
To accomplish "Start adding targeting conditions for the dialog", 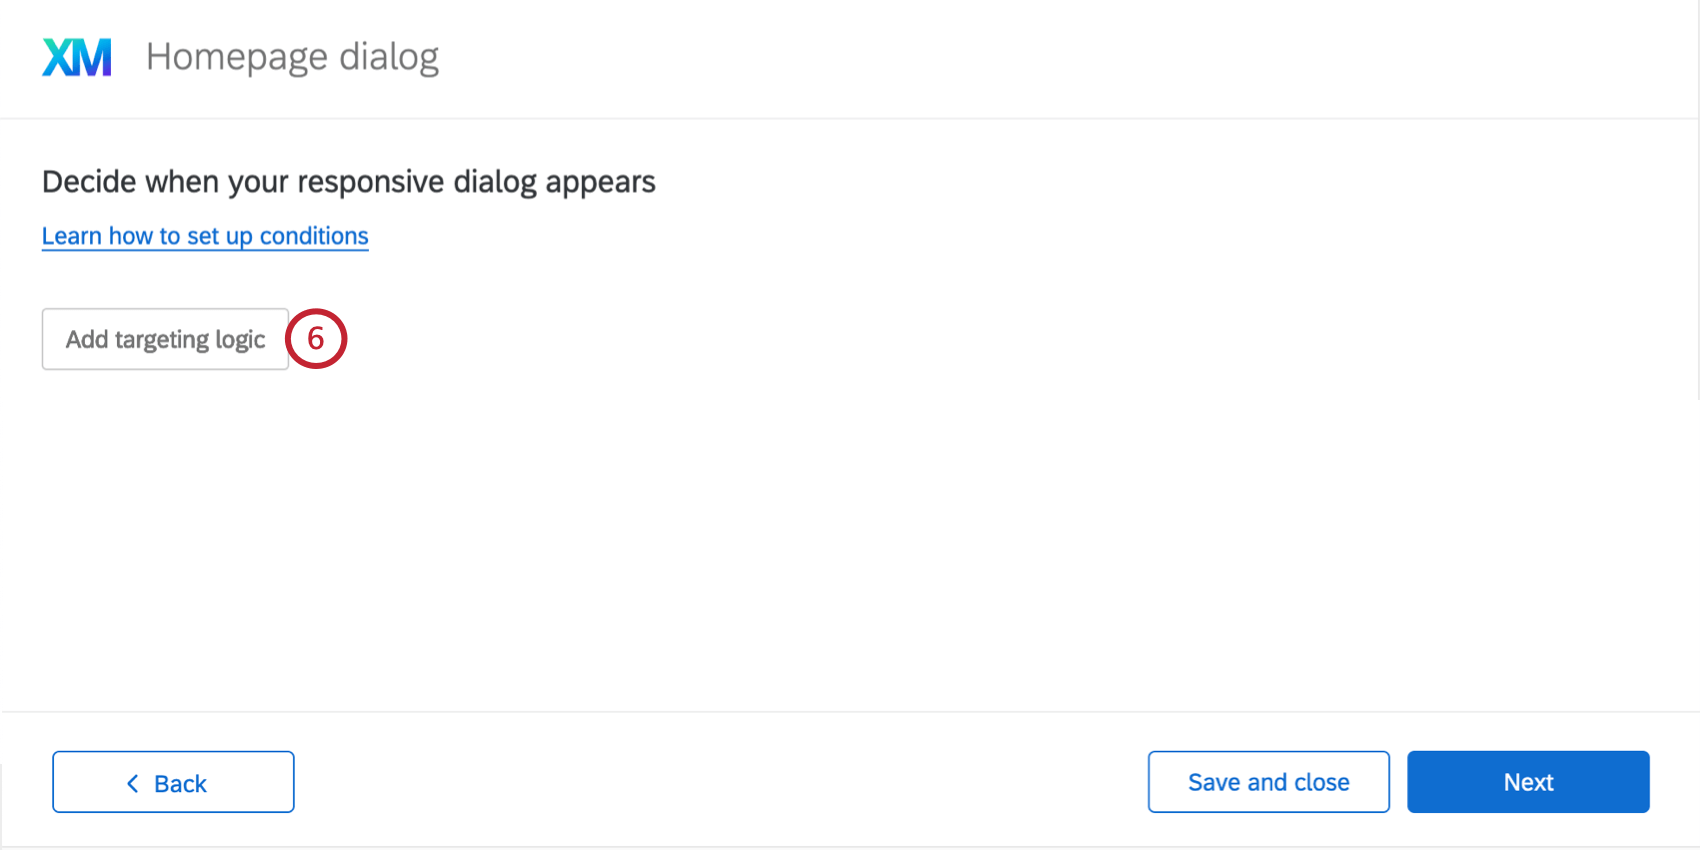I will pyautogui.click(x=165, y=339).
